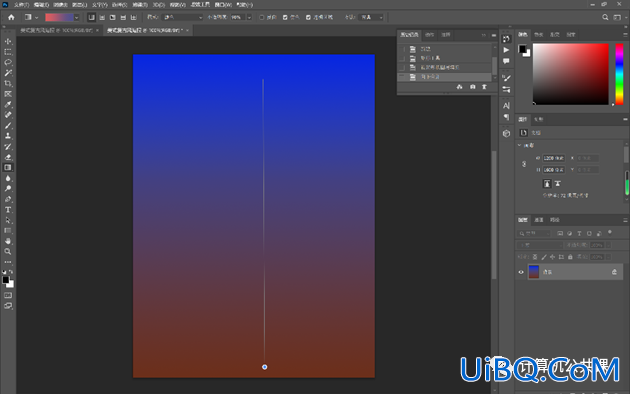This screenshot has height=394, width=630.
Task: Select the Gradient tool in toolbar
Action: click(x=8, y=167)
